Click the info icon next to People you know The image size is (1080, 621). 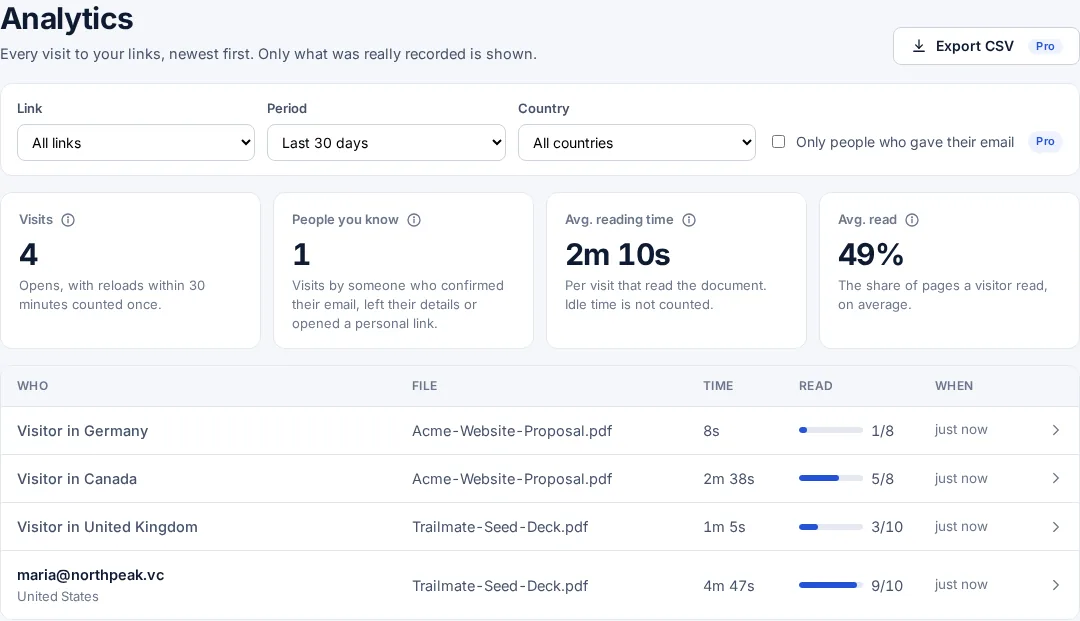414,220
